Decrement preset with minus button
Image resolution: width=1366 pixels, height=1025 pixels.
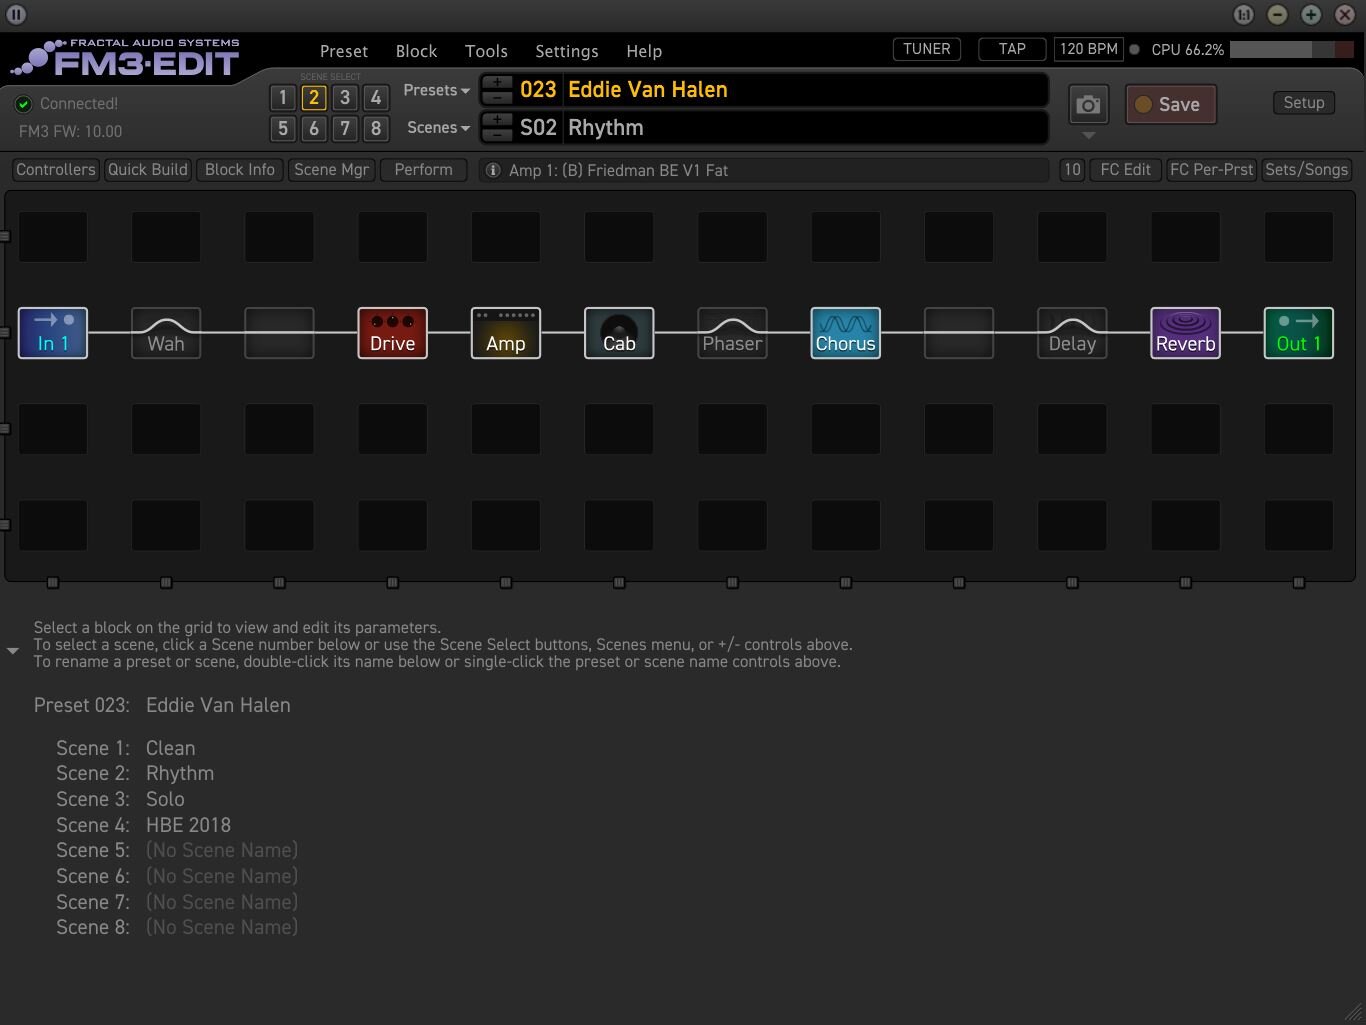pos(497,97)
